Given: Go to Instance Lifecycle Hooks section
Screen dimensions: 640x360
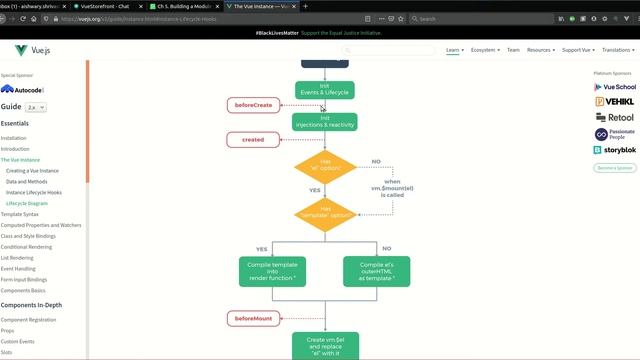Looking at the screenshot, I should (34, 192).
